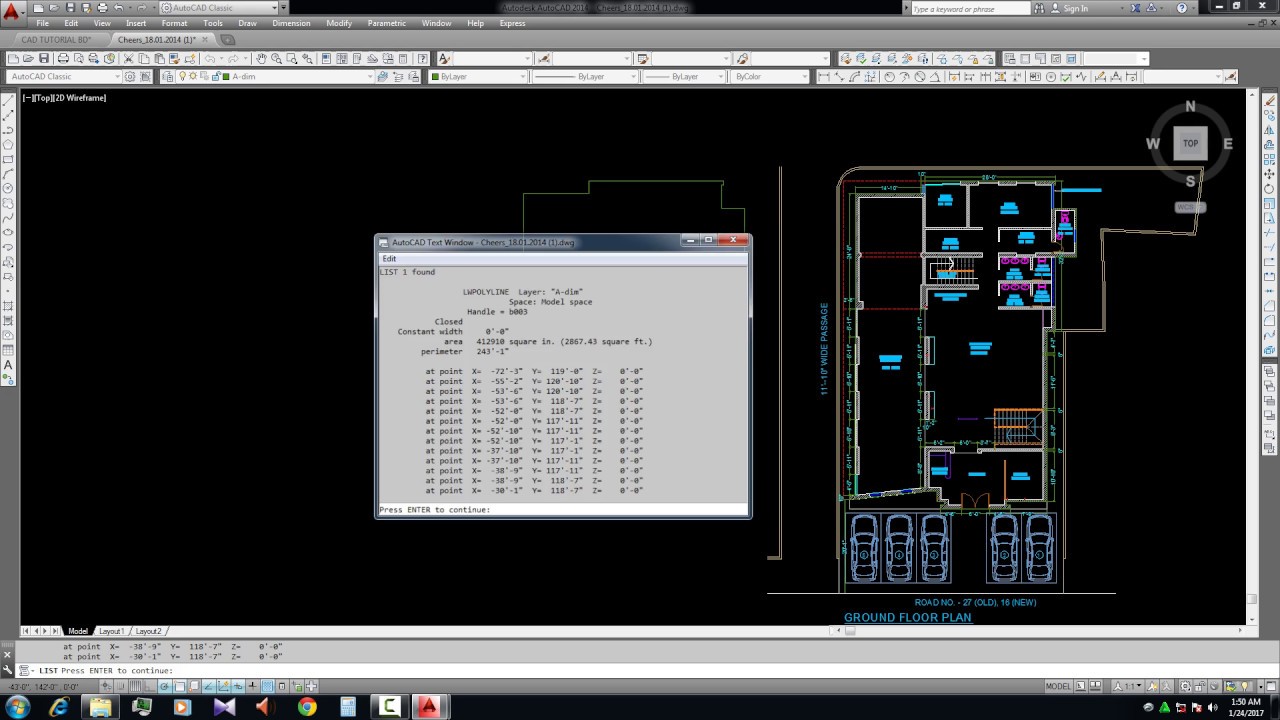Image resolution: width=1280 pixels, height=720 pixels.
Task: Toggle Grid Display in status bar
Action: (136, 686)
